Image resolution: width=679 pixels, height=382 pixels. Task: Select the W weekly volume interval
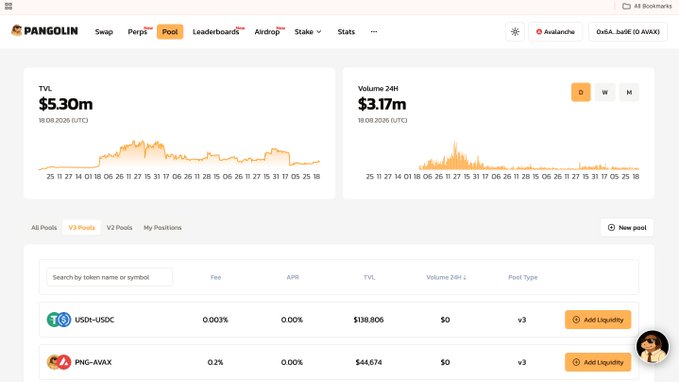(x=605, y=92)
